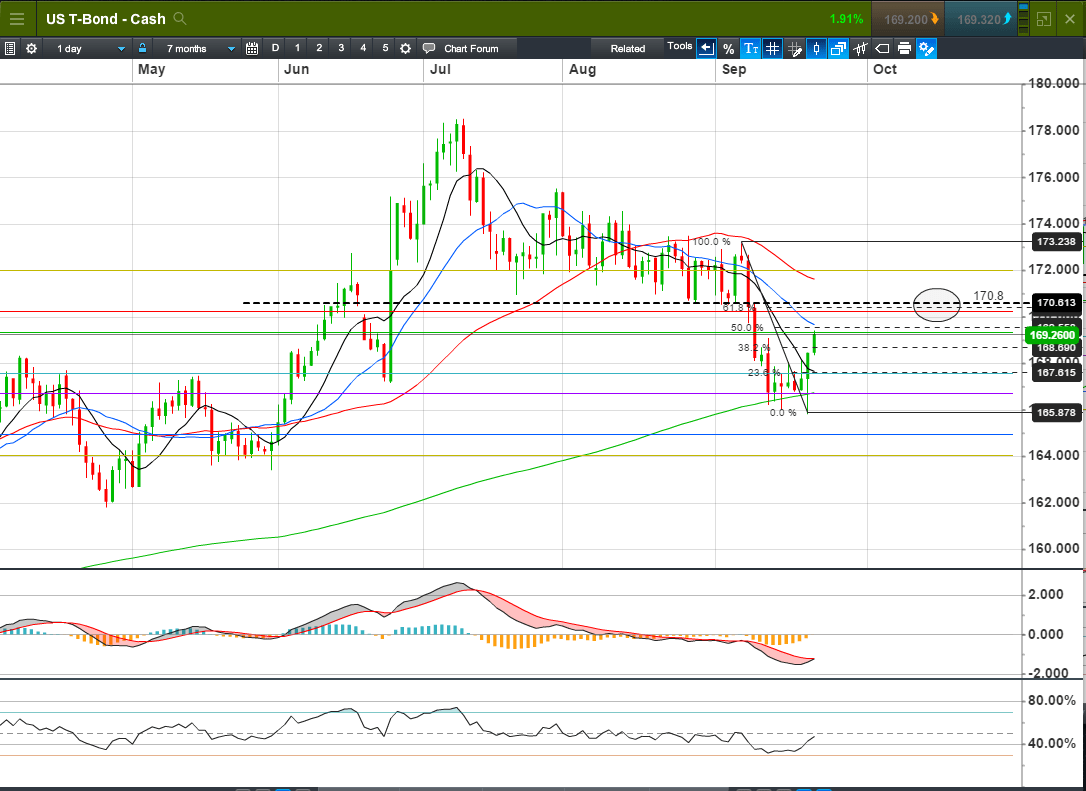The width and height of the screenshot is (1086, 791).
Task: Click the 173.238 price label
Action: pyautogui.click(x=1056, y=242)
